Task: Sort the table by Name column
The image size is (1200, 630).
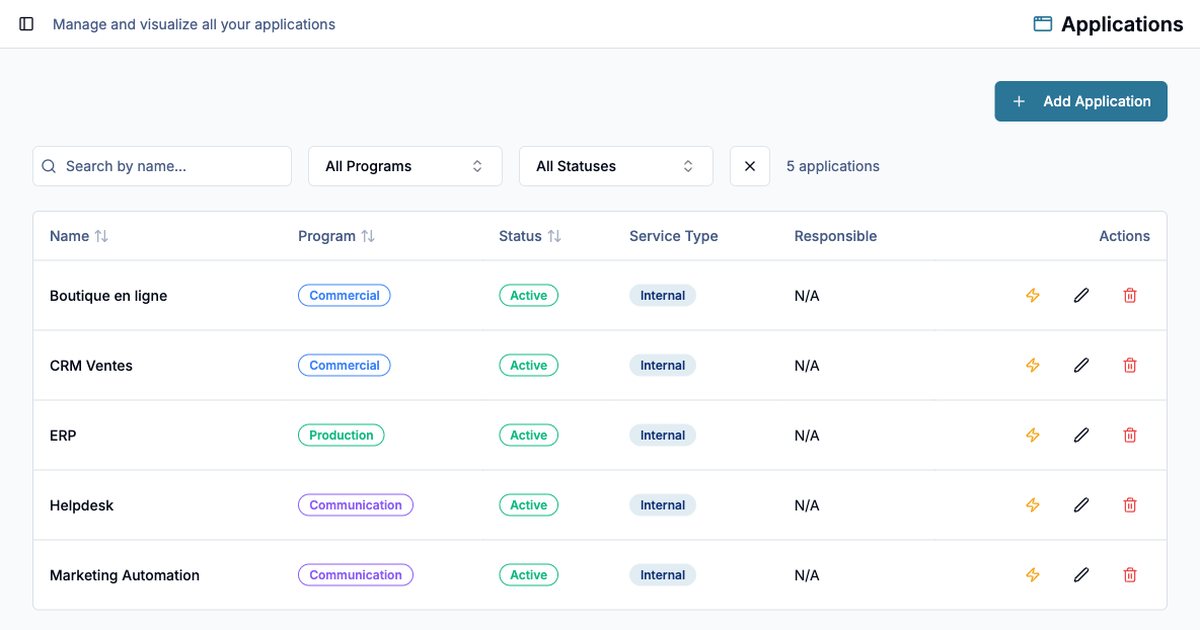Action: click(79, 236)
